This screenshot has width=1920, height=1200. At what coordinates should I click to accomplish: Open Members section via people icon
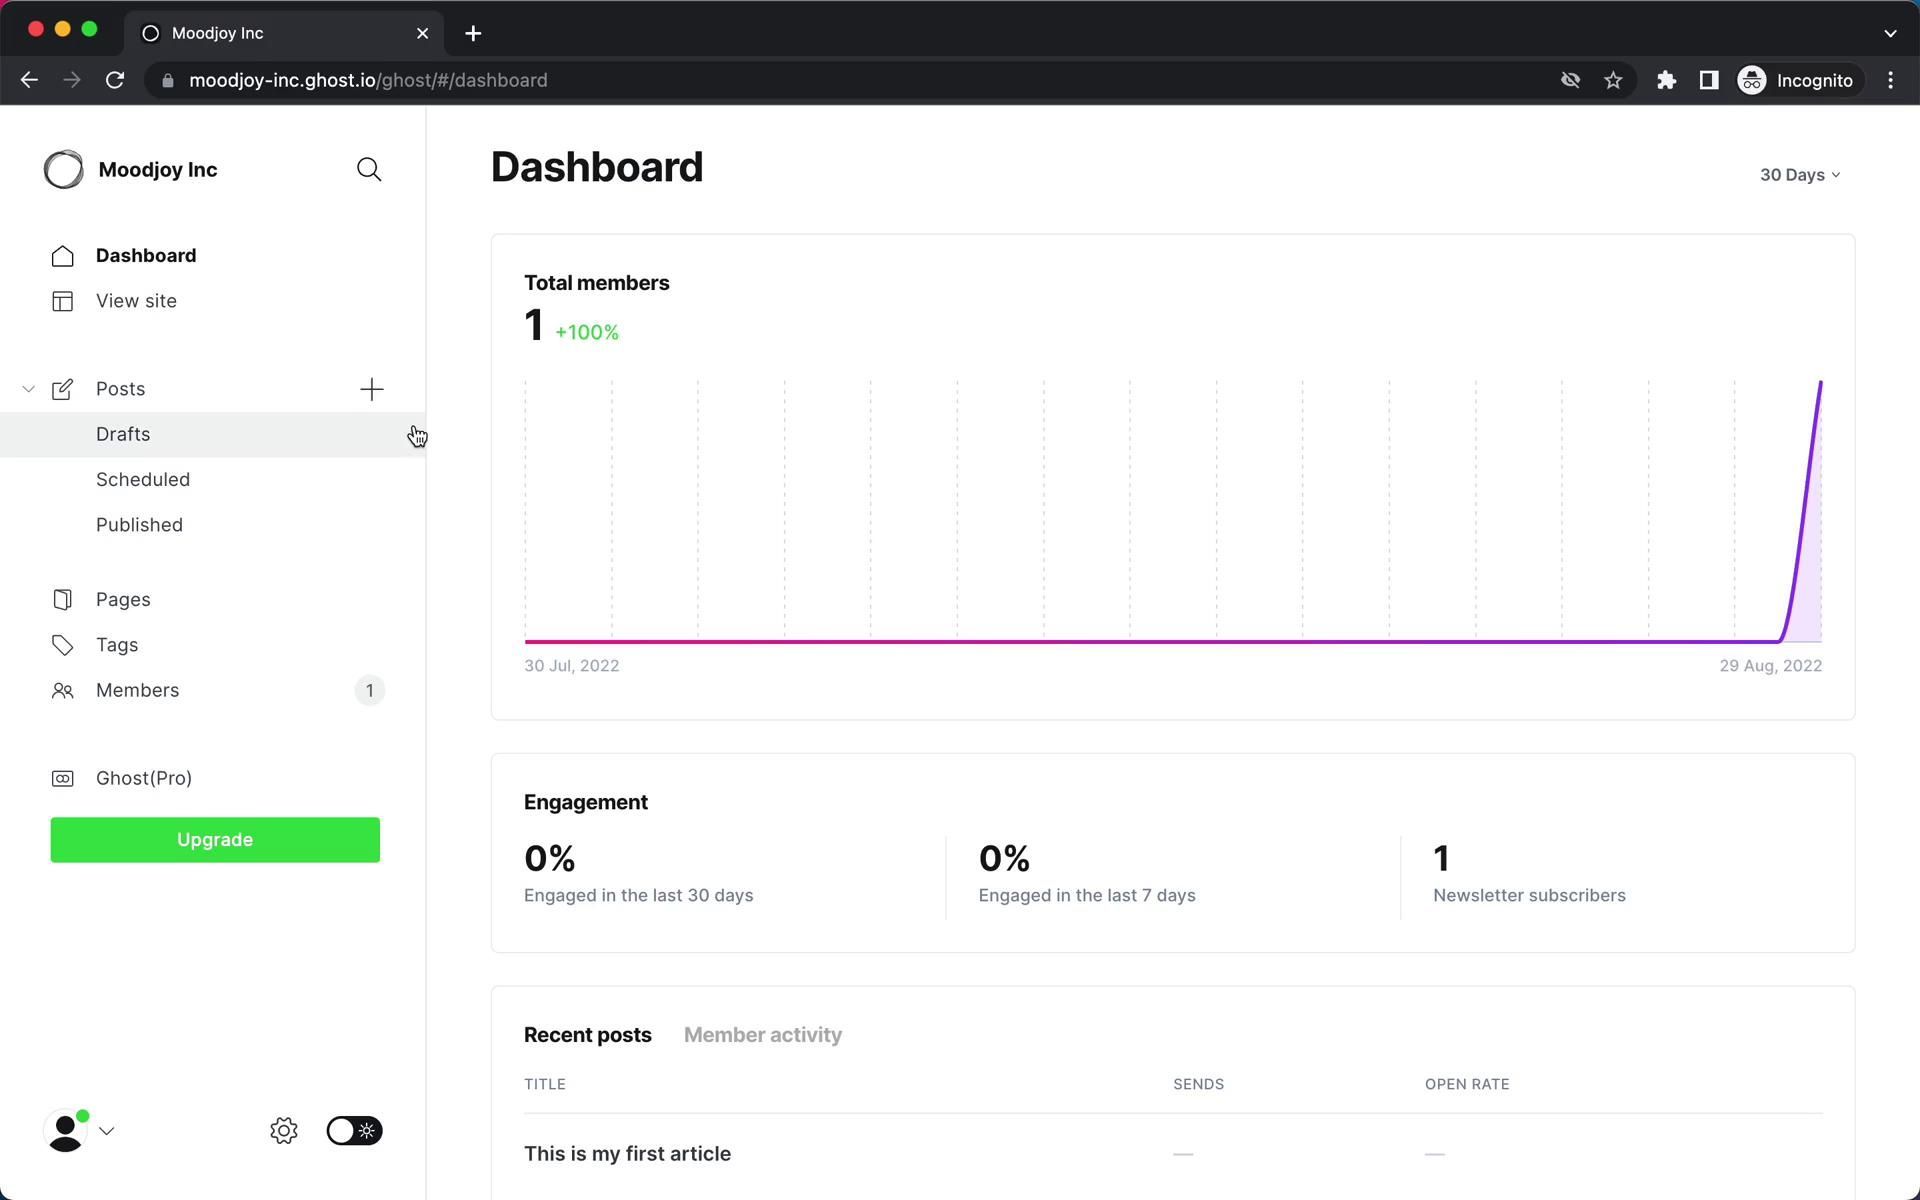click(x=62, y=691)
